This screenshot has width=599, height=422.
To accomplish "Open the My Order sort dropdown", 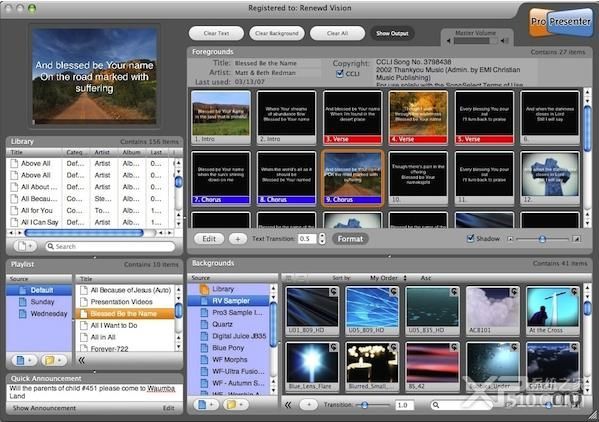I will (388, 278).
